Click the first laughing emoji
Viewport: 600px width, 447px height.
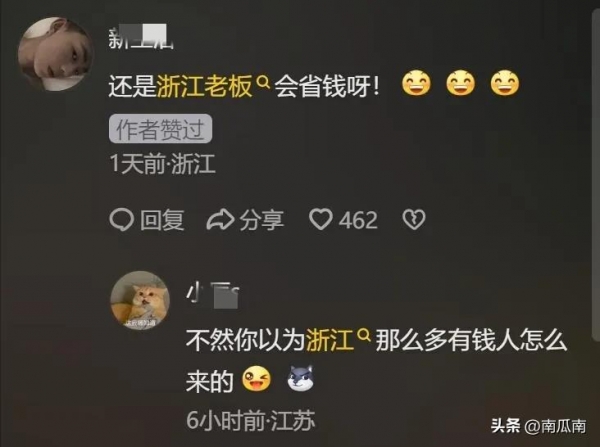tap(416, 83)
